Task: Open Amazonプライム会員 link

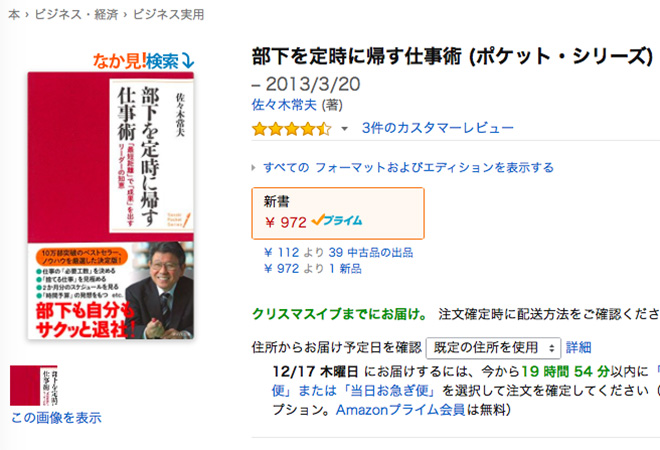Action: tap(400, 410)
